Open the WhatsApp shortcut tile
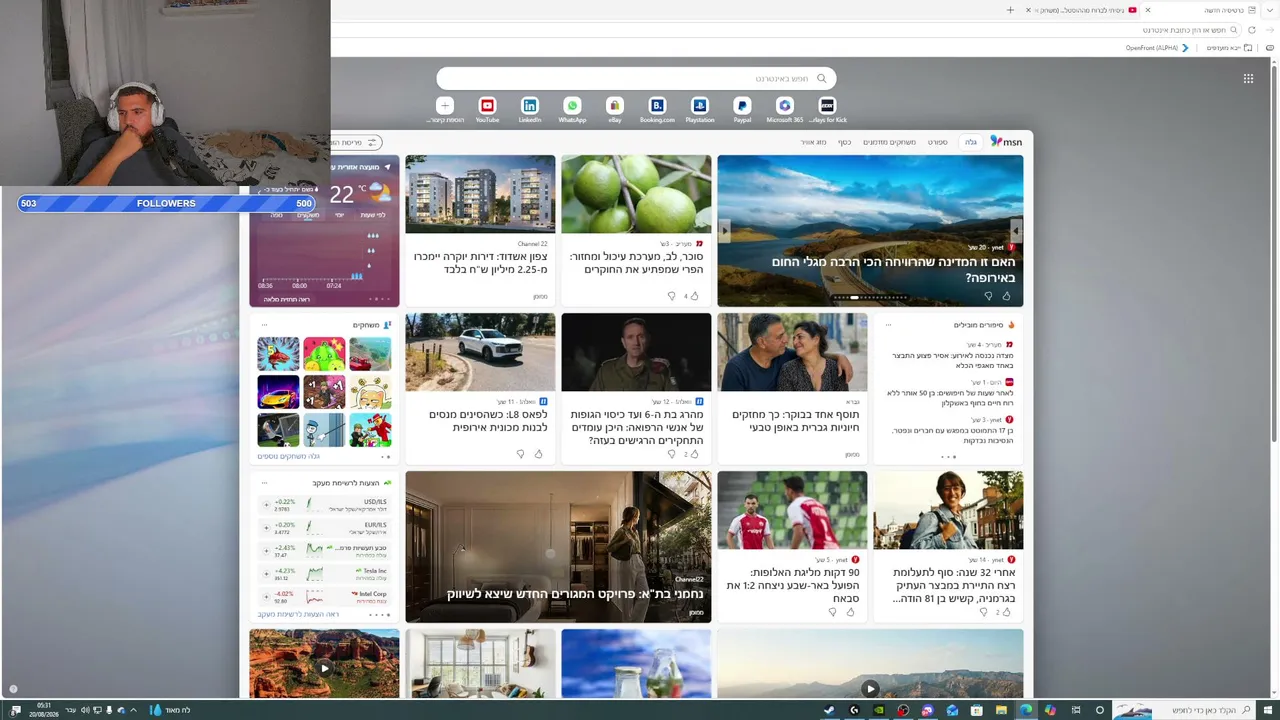This screenshot has width=1280, height=720. coord(572,106)
